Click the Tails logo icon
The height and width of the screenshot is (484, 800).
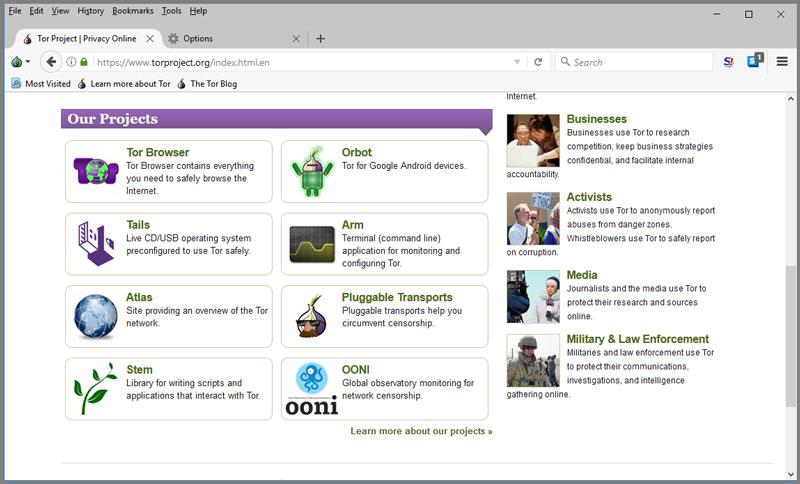coord(96,243)
